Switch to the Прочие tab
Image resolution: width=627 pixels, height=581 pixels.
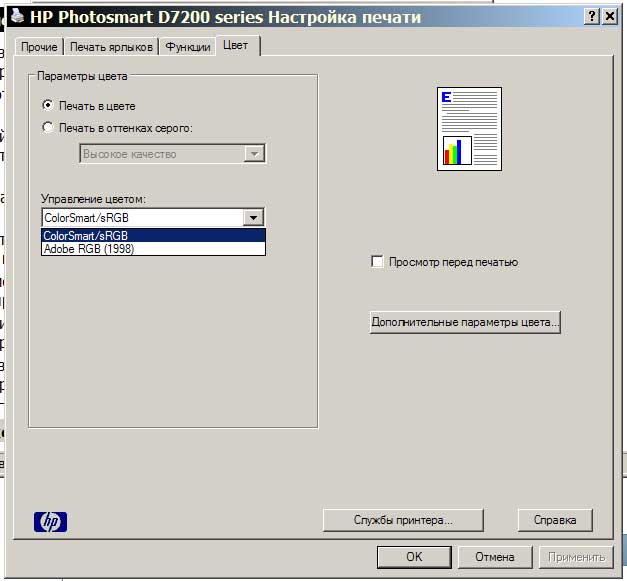pyautogui.click(x=39, y=47)
